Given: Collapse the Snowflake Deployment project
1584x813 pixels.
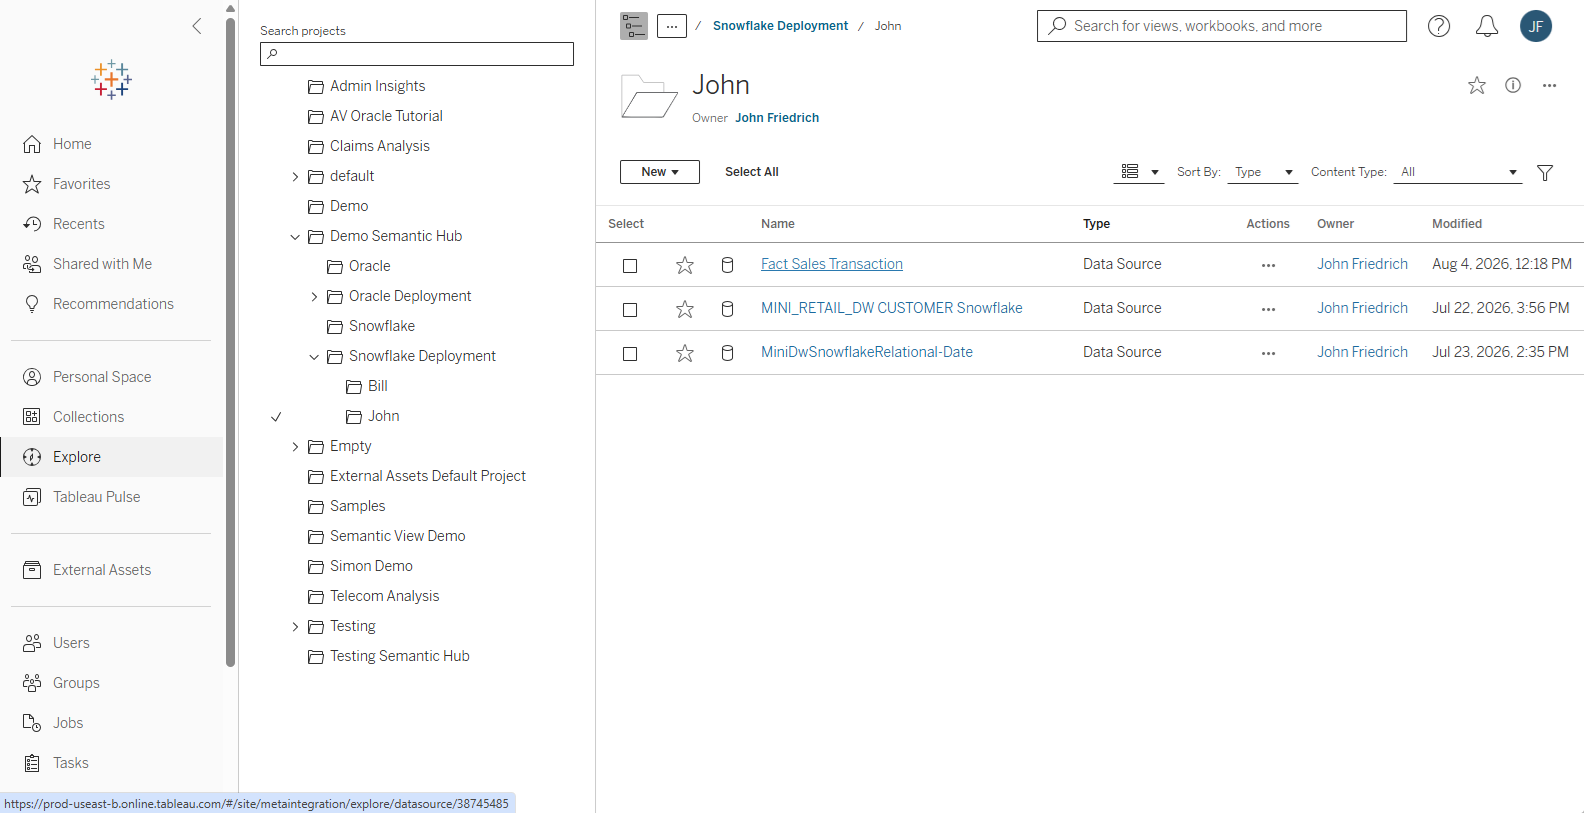Looking at the screenshot, I should coord(314,357).
